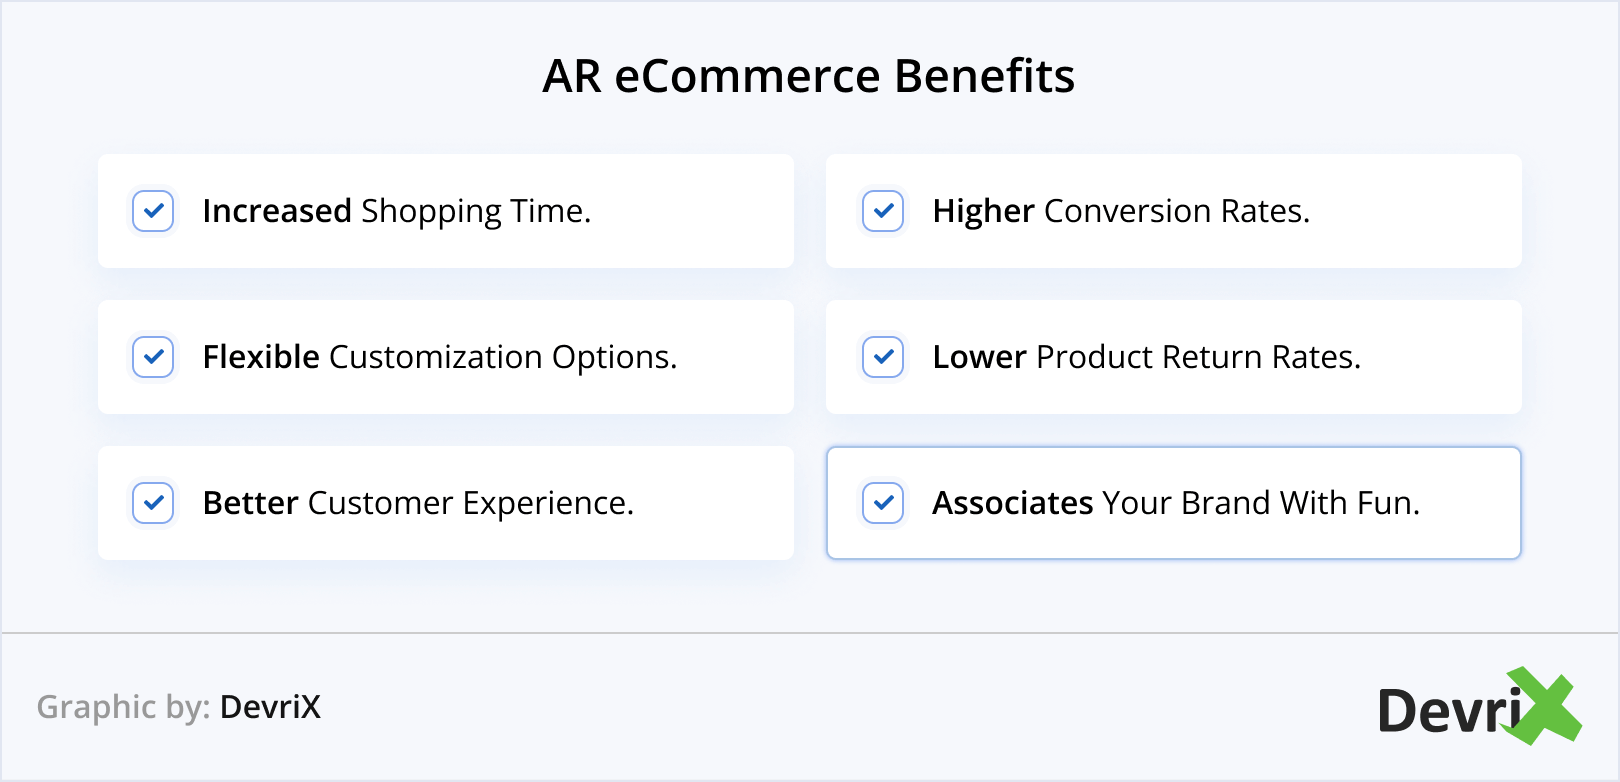Select the Better Customer Experience label

click(418, 503)
